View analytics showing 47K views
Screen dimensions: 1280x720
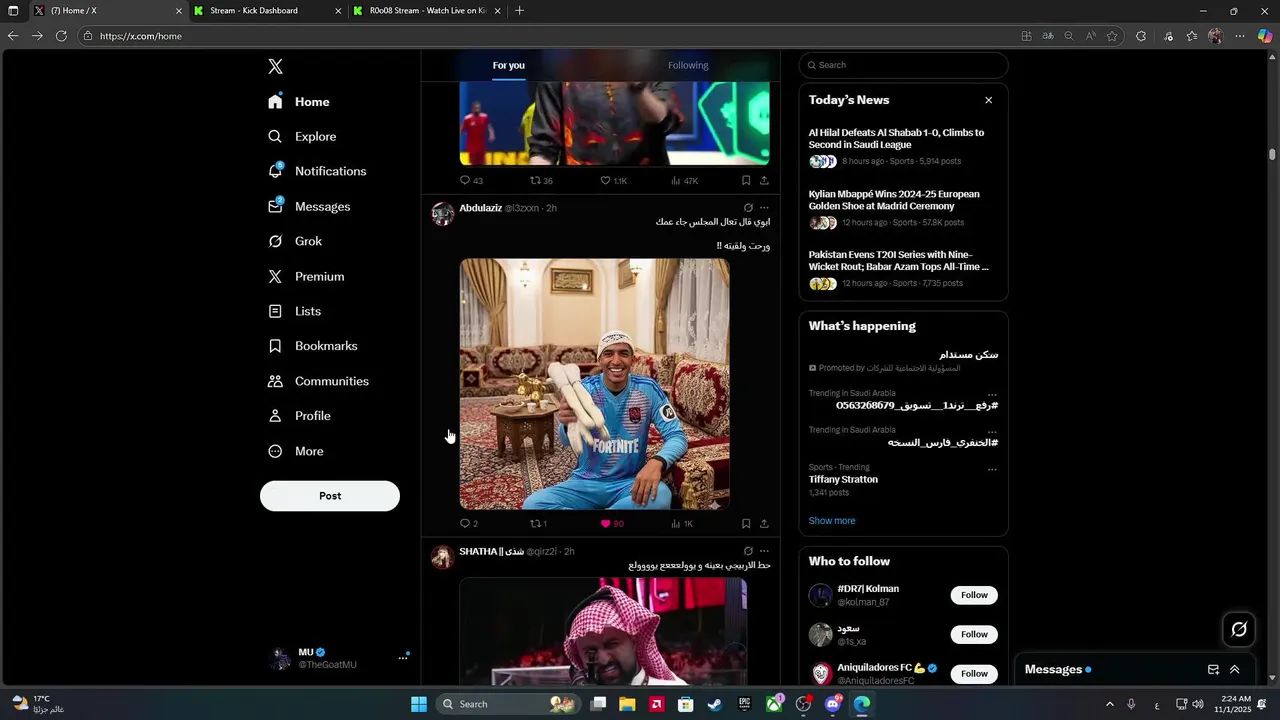[684, 181]
